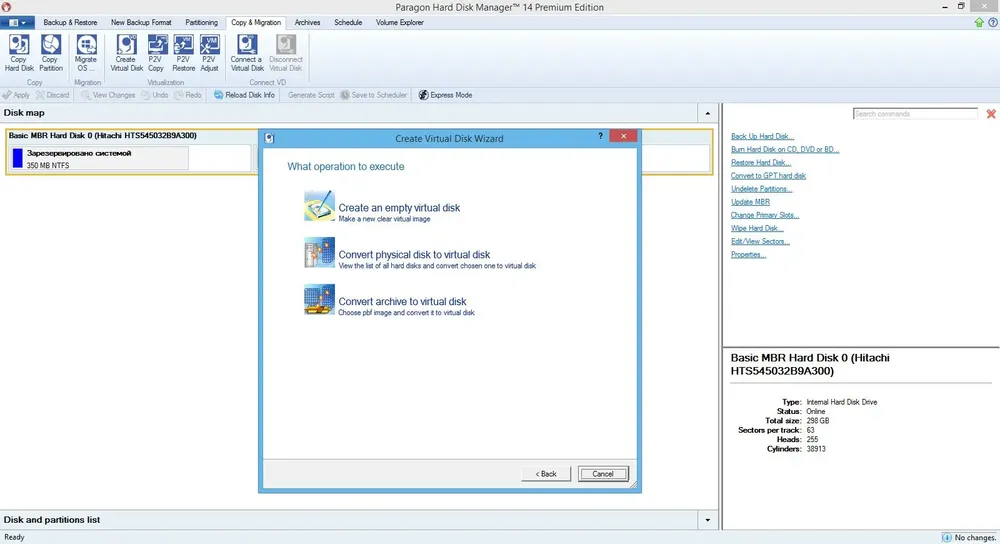Image resolution: width=1000 pixels, height=544 pixels.
Task: Focus the Search commands field
Action: [915, 114]
